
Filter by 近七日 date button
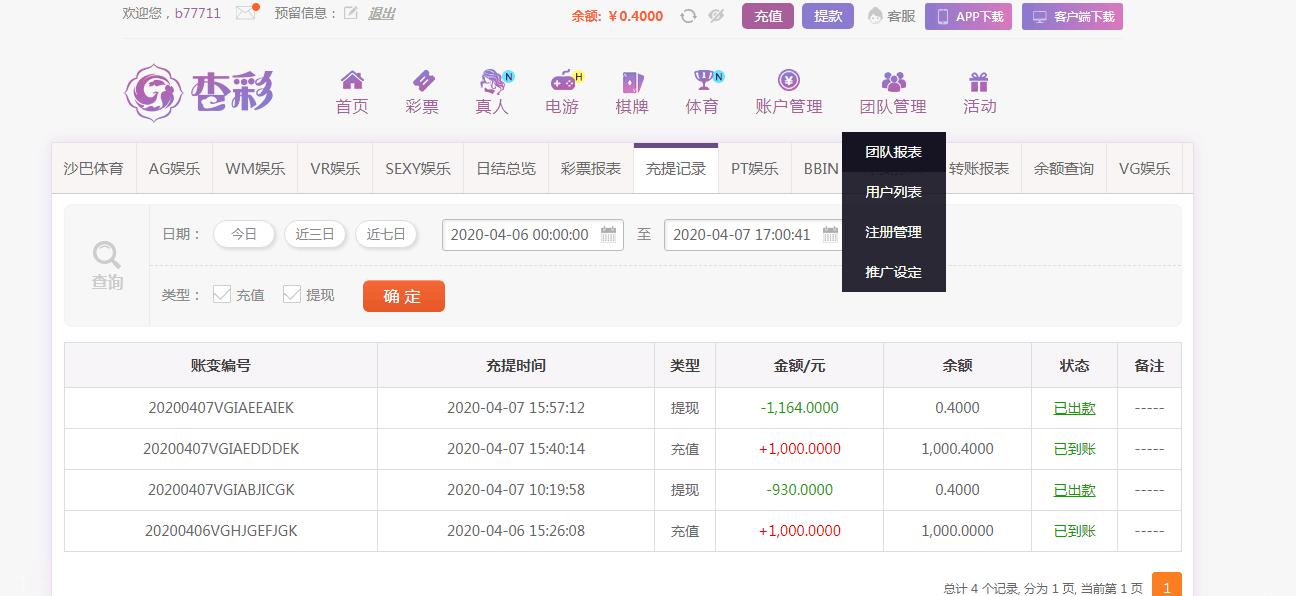pyautogui.click(x=386, y=234)
